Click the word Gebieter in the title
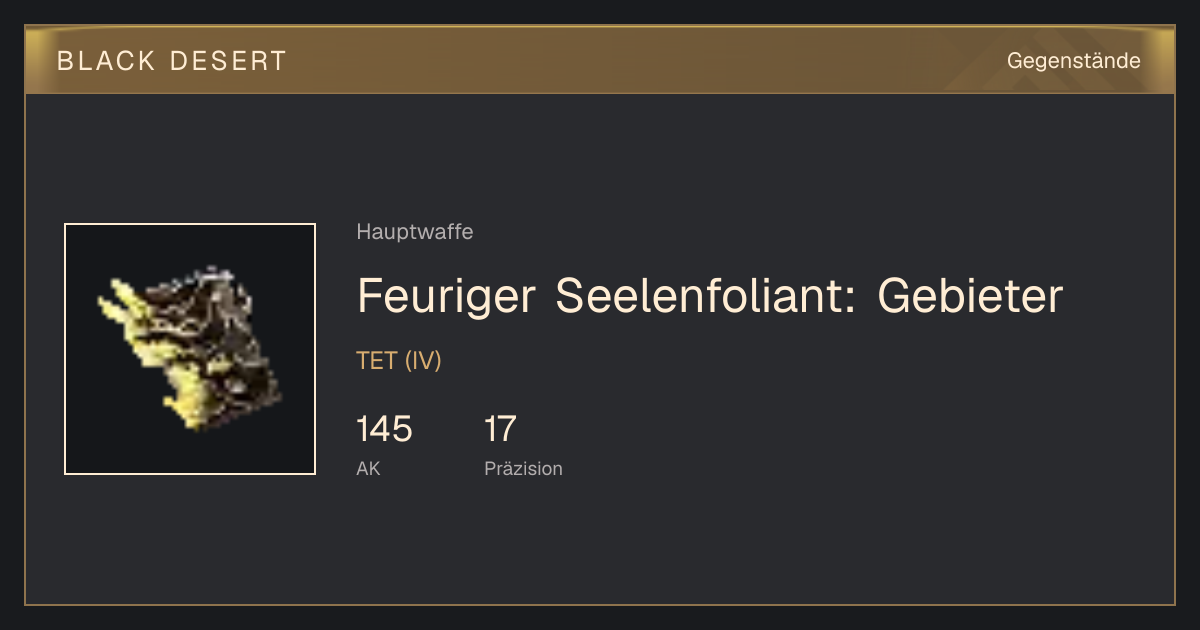Screen dimensions: 1200x630 pos(970,296)
